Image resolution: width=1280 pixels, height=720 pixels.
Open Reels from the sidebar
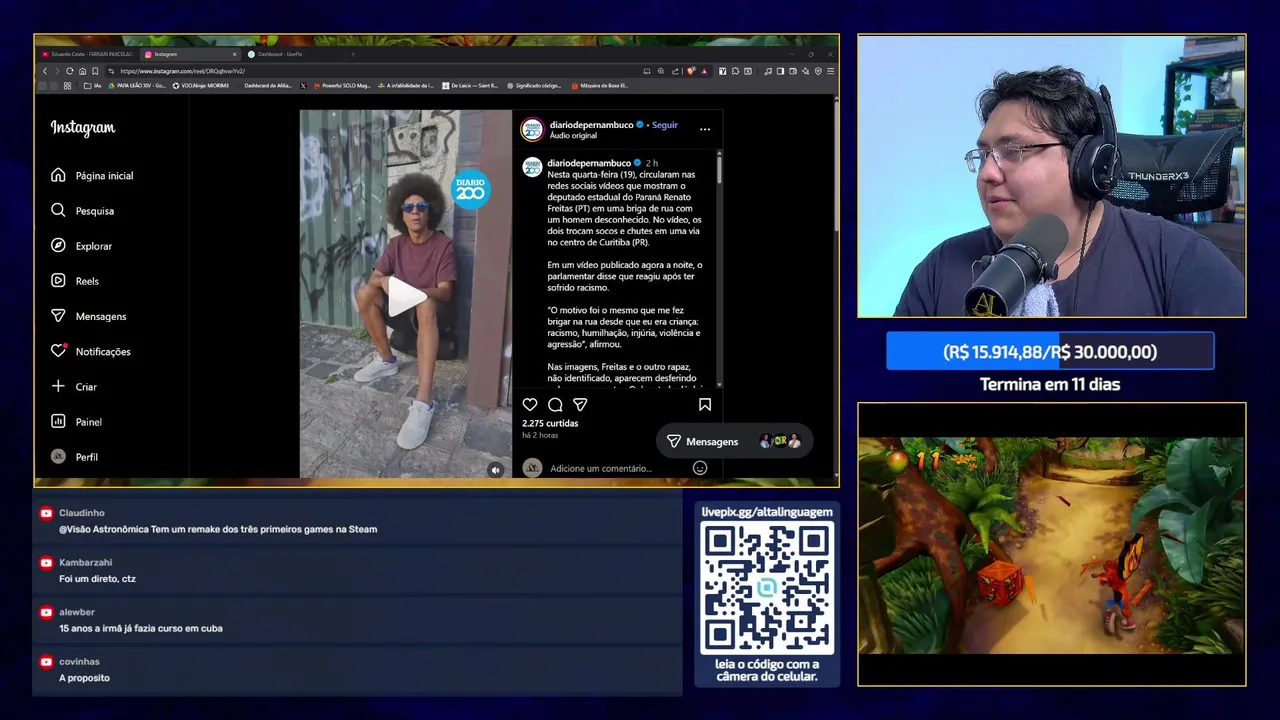75,281
